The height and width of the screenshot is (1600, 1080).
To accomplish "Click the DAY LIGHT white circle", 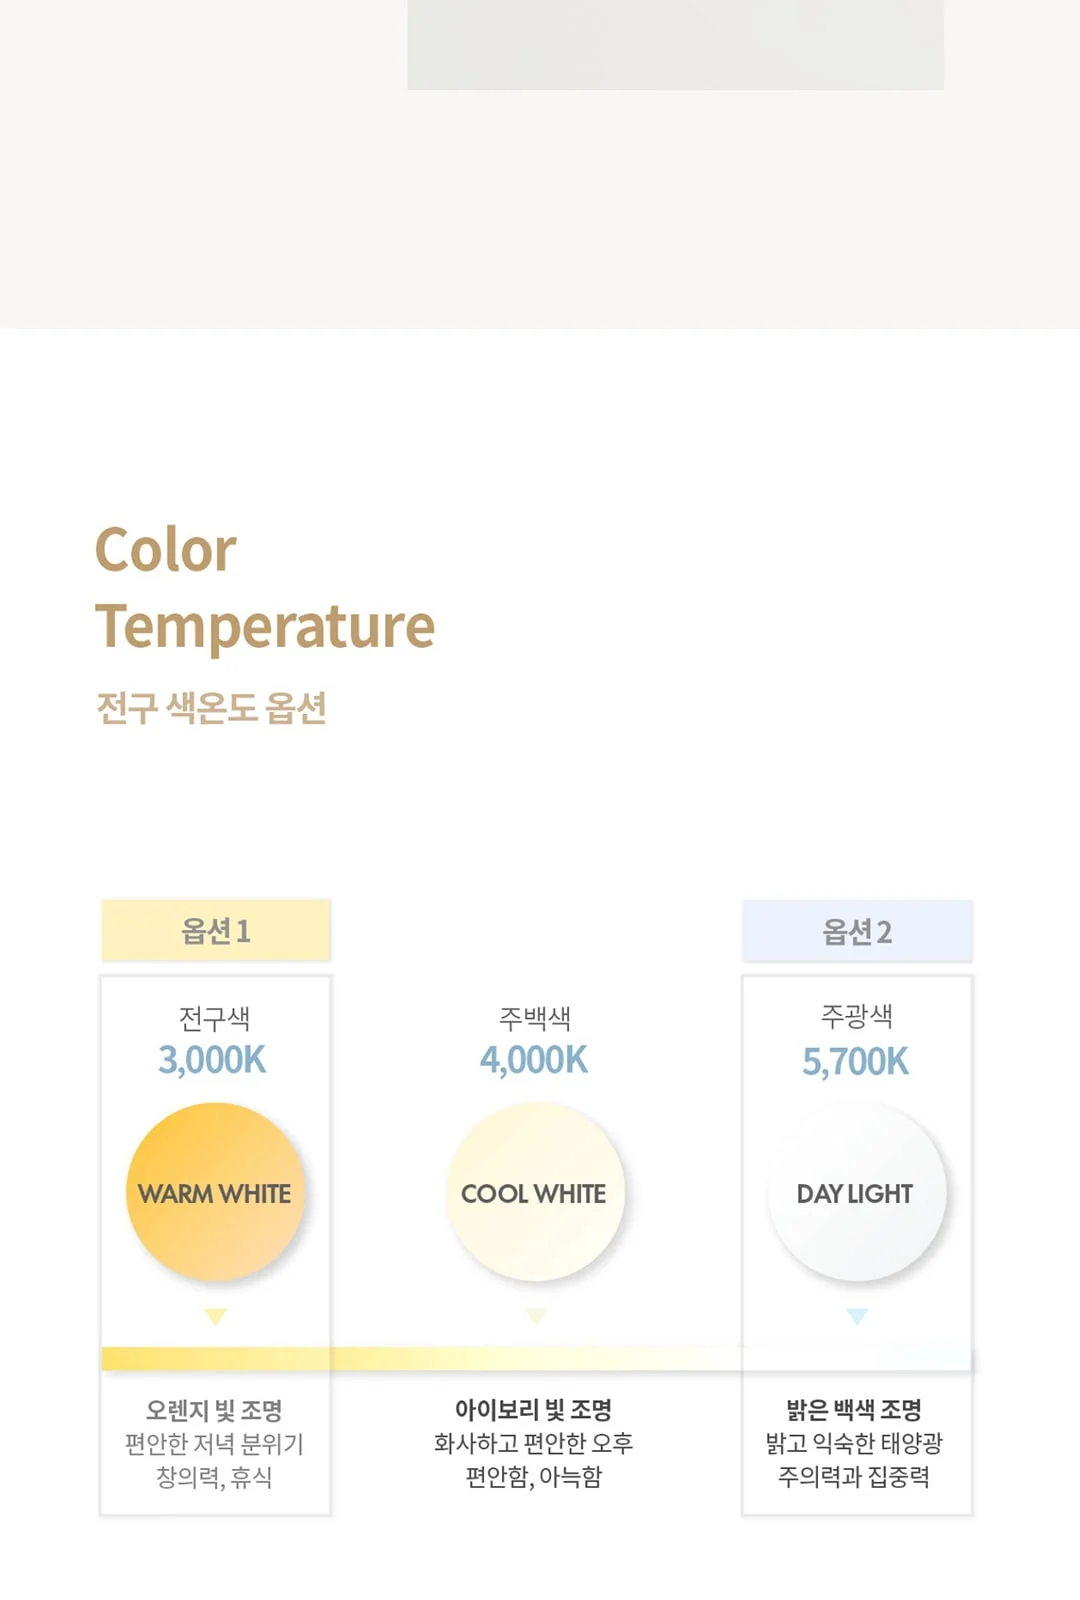I will pyautogui.click(x=856, y=1192).
